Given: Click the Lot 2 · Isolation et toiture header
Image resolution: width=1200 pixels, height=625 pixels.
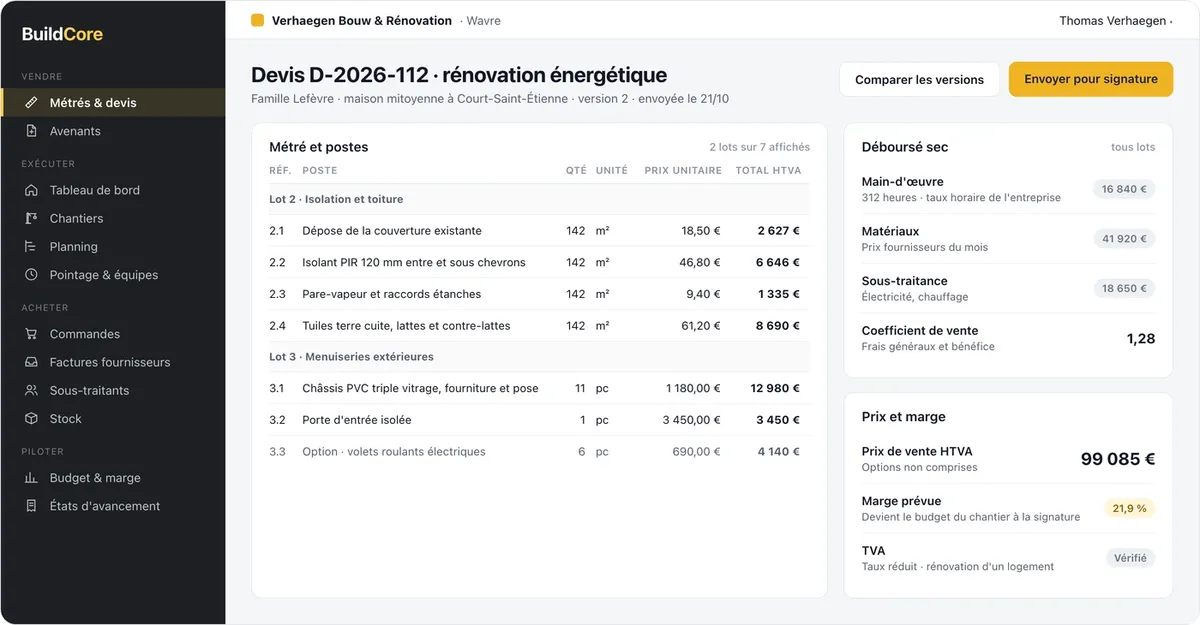Looking at the screenshot, I should (539, 199).
